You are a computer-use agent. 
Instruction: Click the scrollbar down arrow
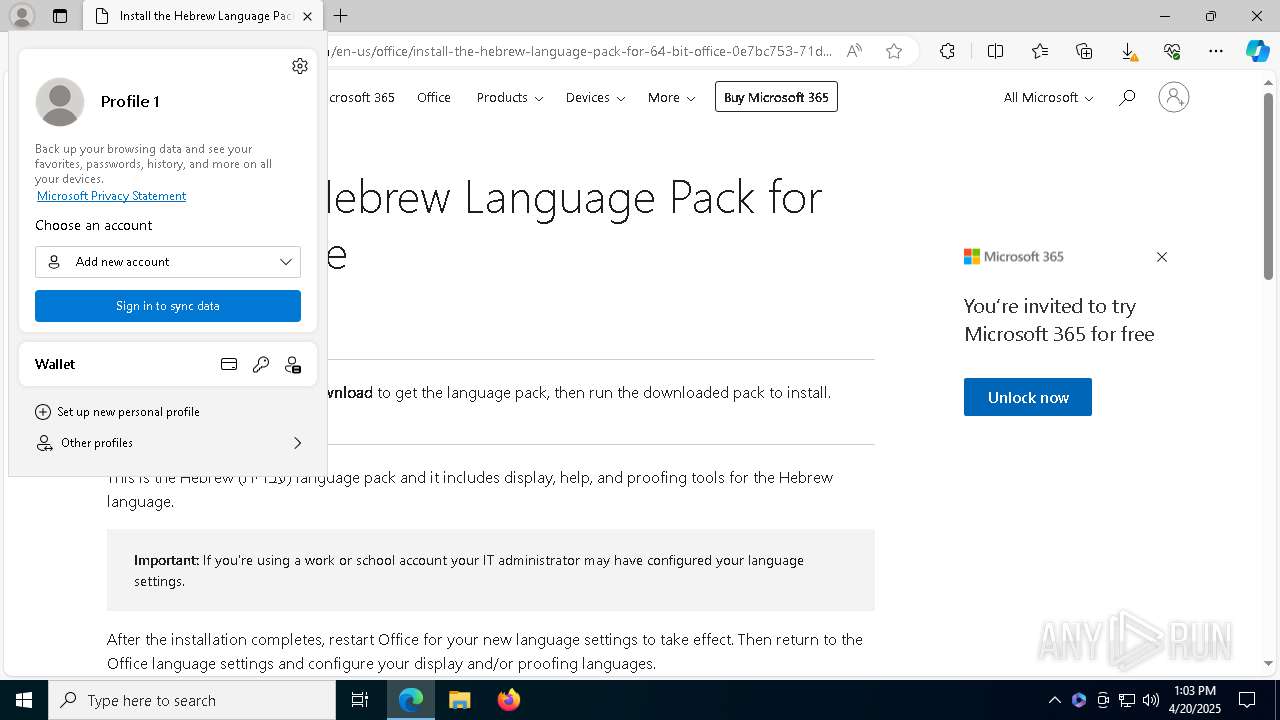pos(1268,663)
